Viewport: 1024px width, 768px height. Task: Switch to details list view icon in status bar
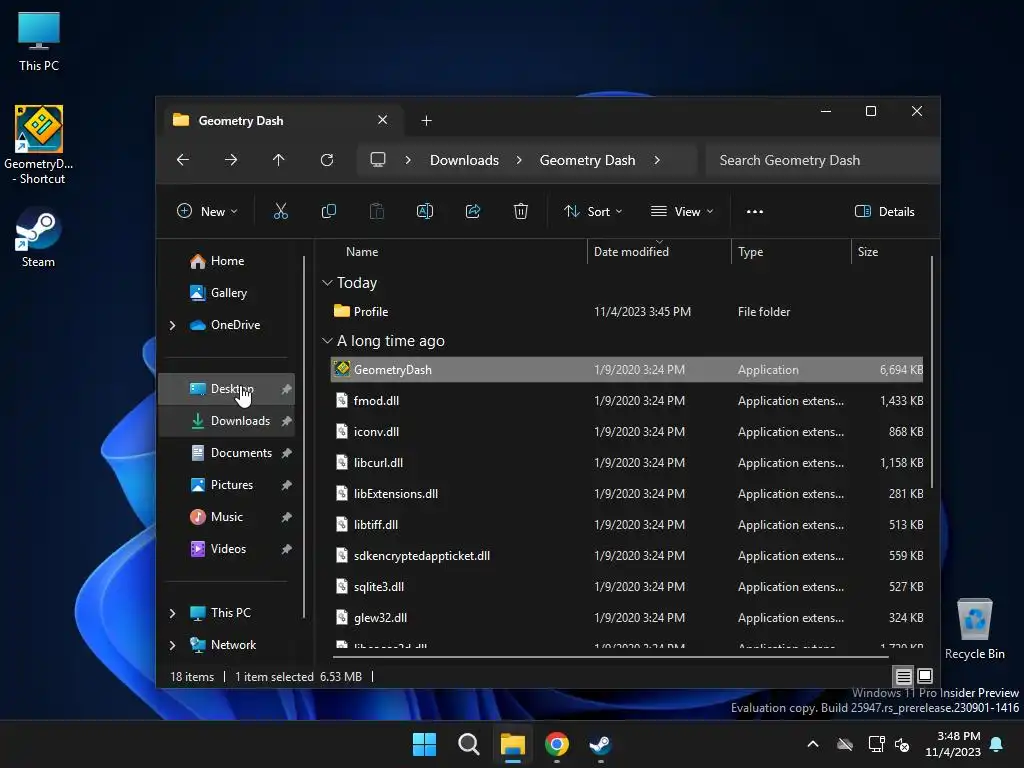(903, 676)
